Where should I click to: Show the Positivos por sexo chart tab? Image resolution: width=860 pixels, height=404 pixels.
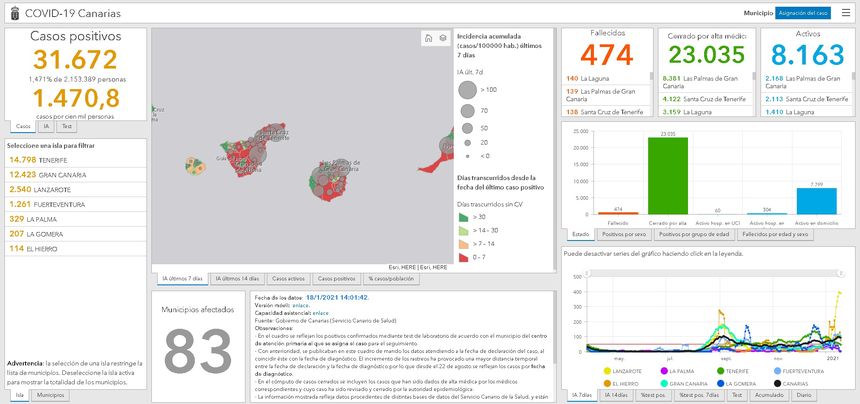pyautogui.click(x=622, y=234)
